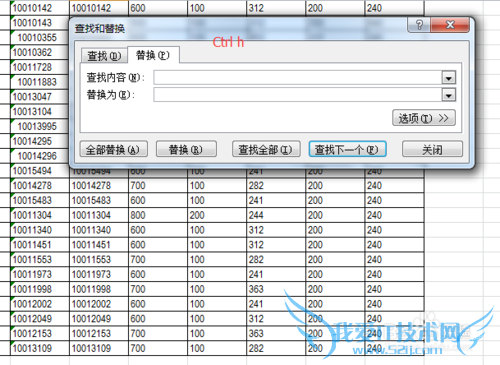This screenshot has width=500, height=365.
Task: Select first-column cell 10011451
Action: coord(40,245)
